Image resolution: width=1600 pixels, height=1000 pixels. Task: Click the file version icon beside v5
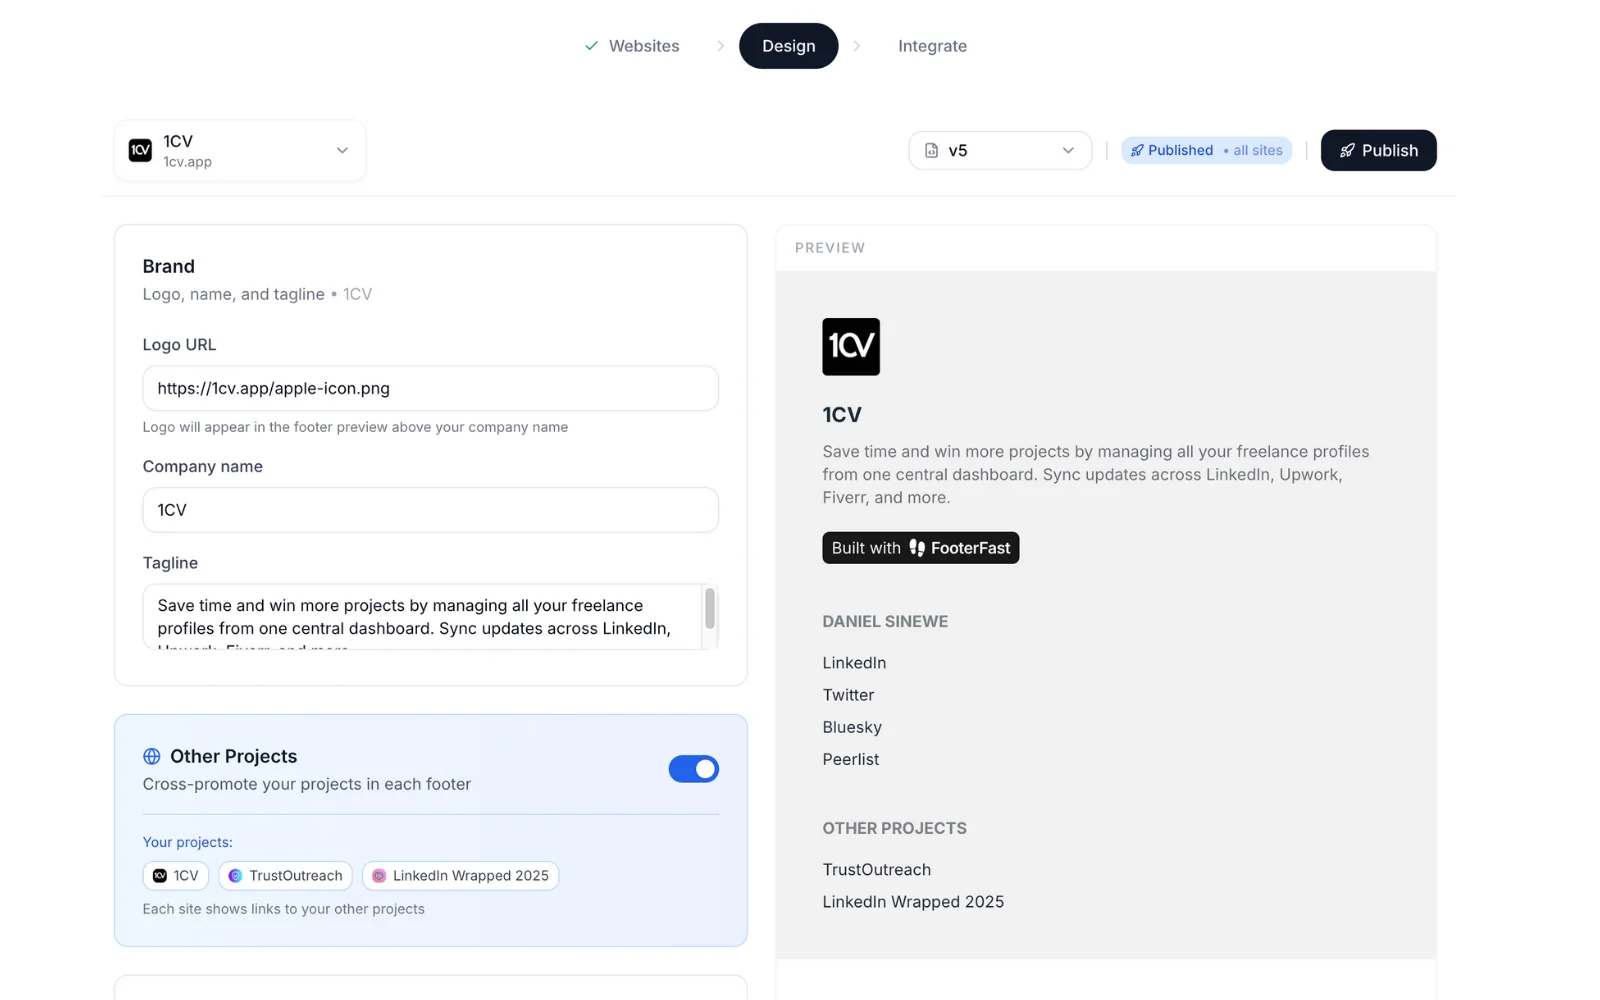pyautogui.click(x=933, y=150)
